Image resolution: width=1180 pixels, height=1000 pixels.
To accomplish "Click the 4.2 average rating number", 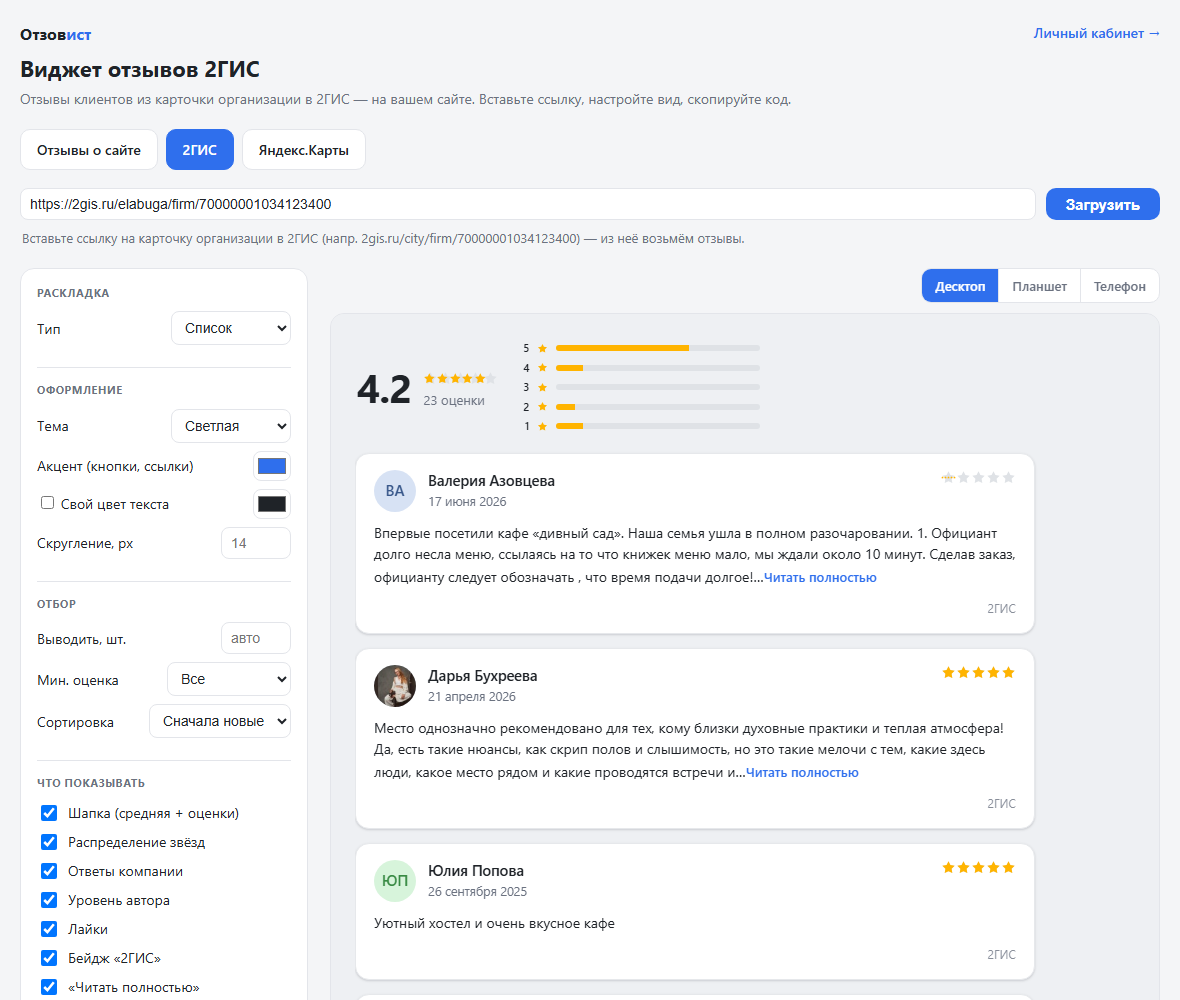I will (384, 389).
